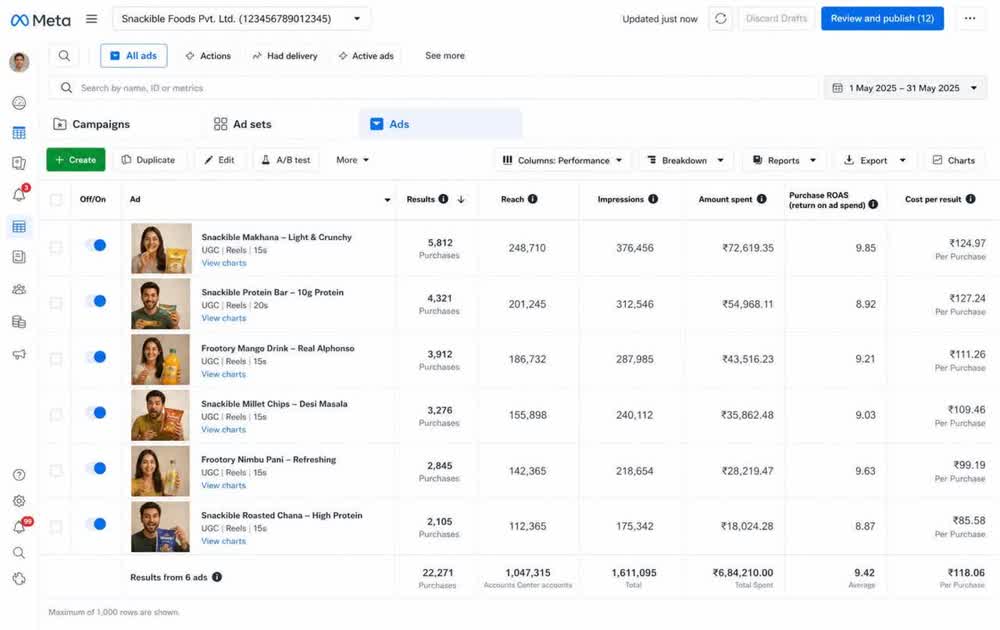Click the magnifier filter icon beside All ads
The width and height of the screenshot is (1000, 630).
click(x=64, y=56)
